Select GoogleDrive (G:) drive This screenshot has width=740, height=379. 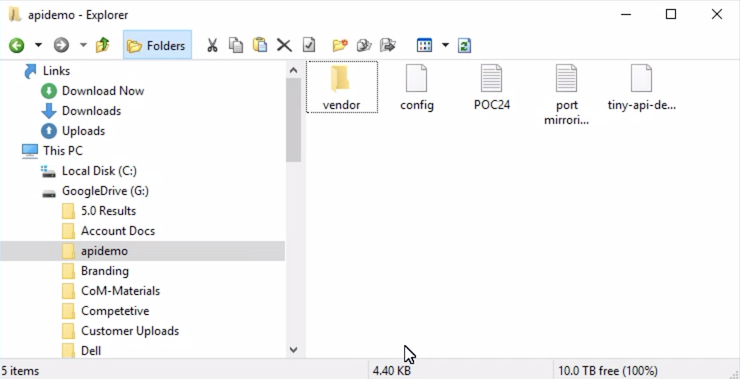click(x=105, y=191)
